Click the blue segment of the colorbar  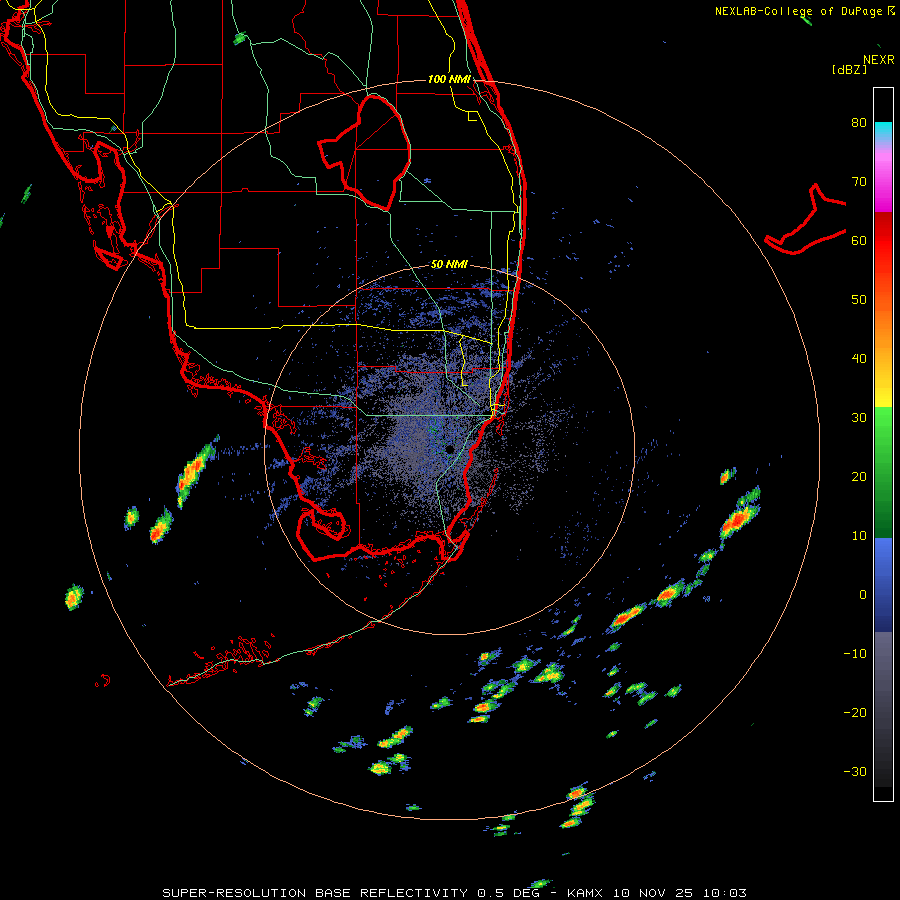[x=883, y=585]
